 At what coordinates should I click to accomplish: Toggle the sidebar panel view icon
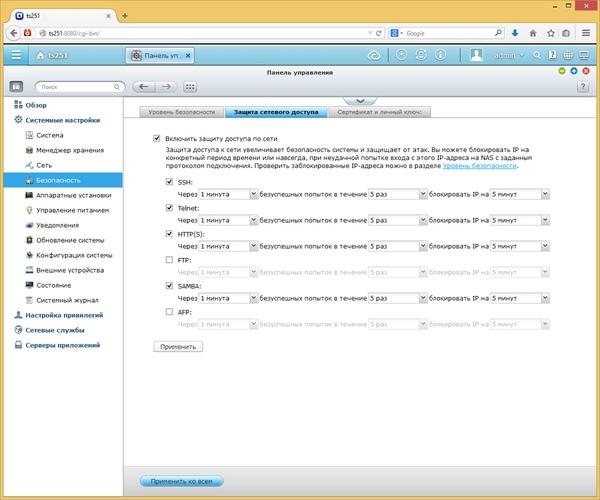[x=16, y=87]
